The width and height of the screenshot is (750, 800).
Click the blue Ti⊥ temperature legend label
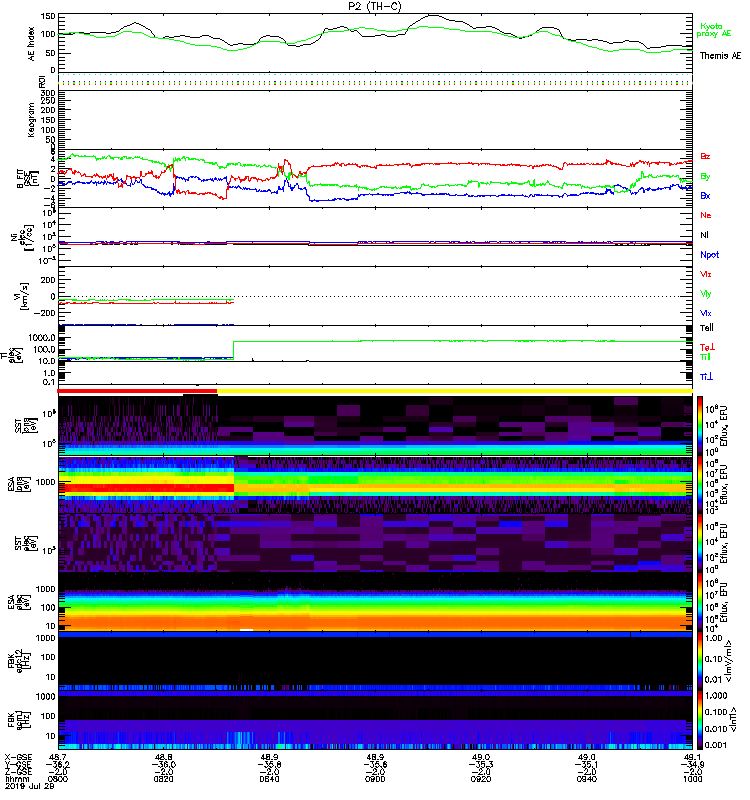(706, 377)
